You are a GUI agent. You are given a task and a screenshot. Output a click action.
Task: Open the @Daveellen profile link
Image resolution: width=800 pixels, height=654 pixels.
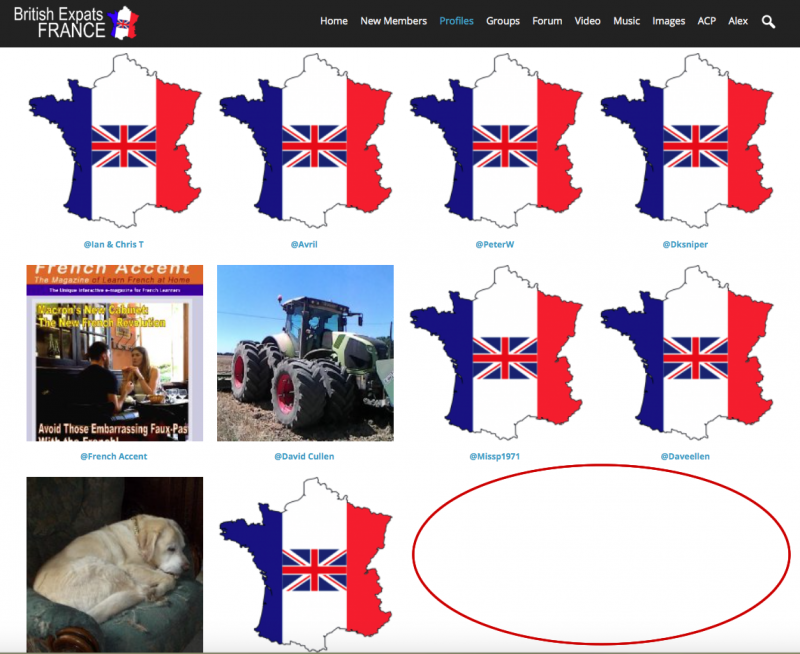pyautogui.click(x=685, y=457)
